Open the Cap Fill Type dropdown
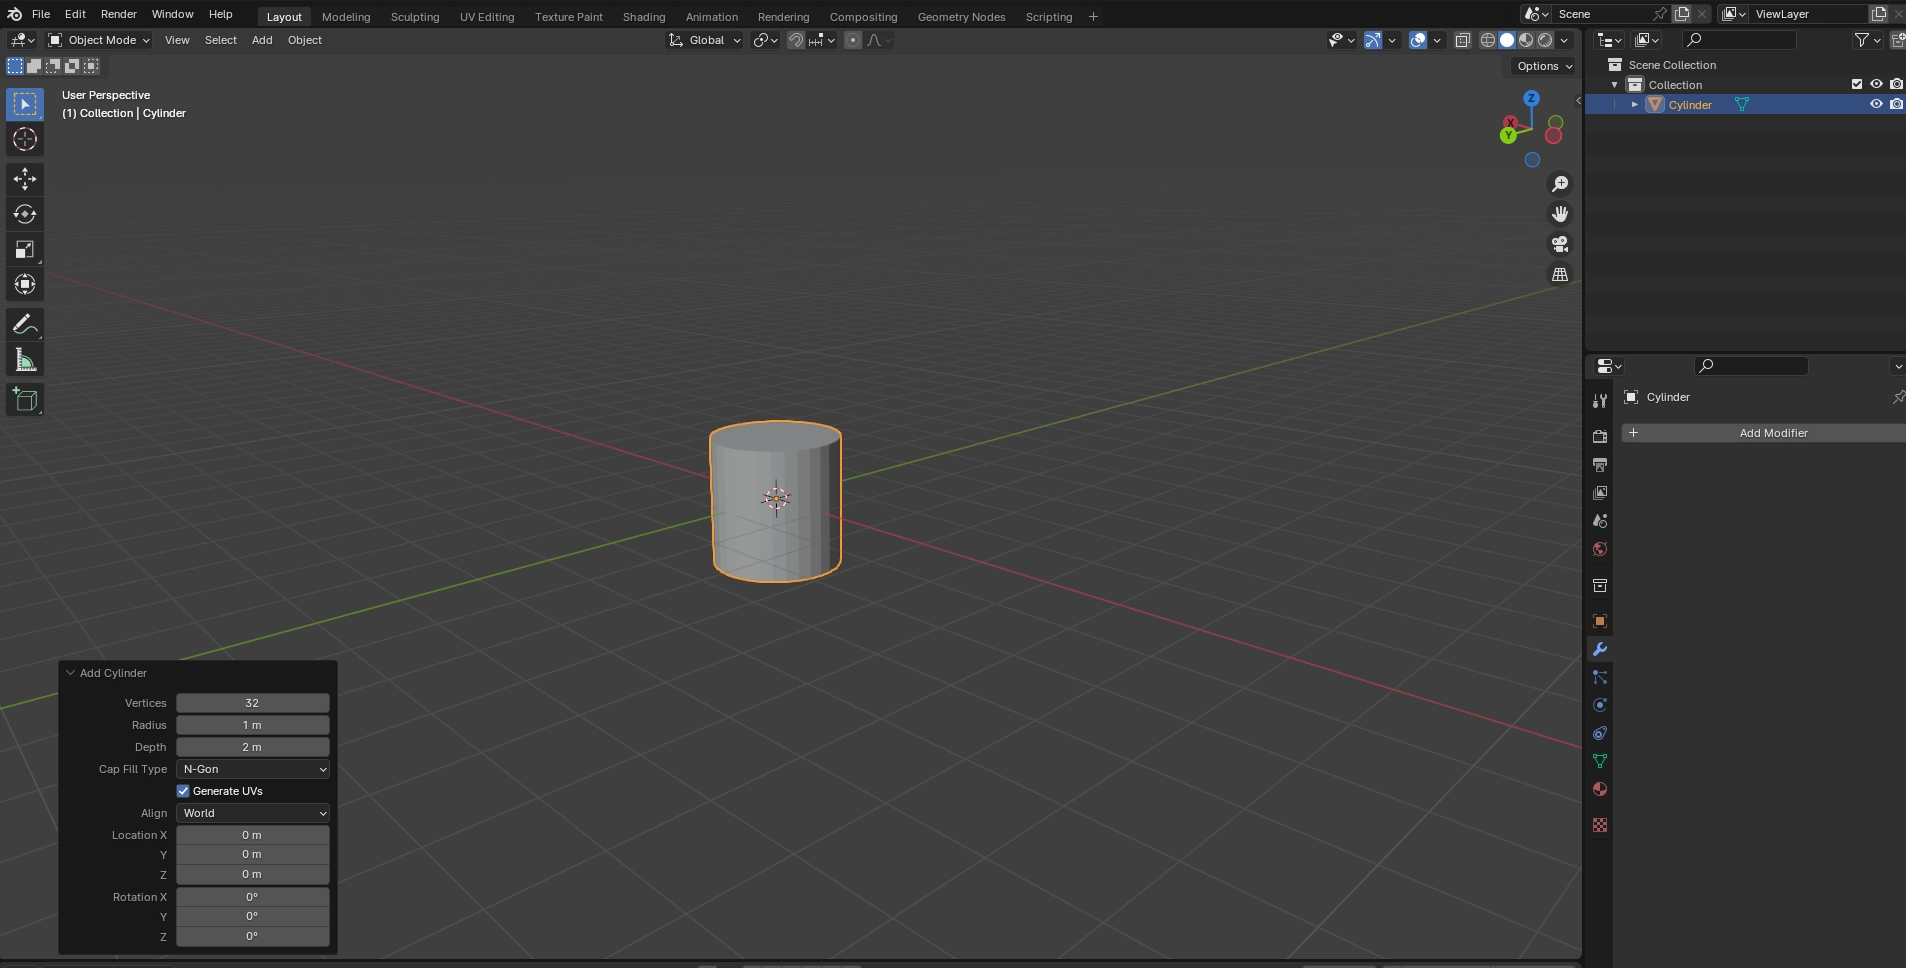Viewport: 1906px width, 968px height. tap(252, 769)
